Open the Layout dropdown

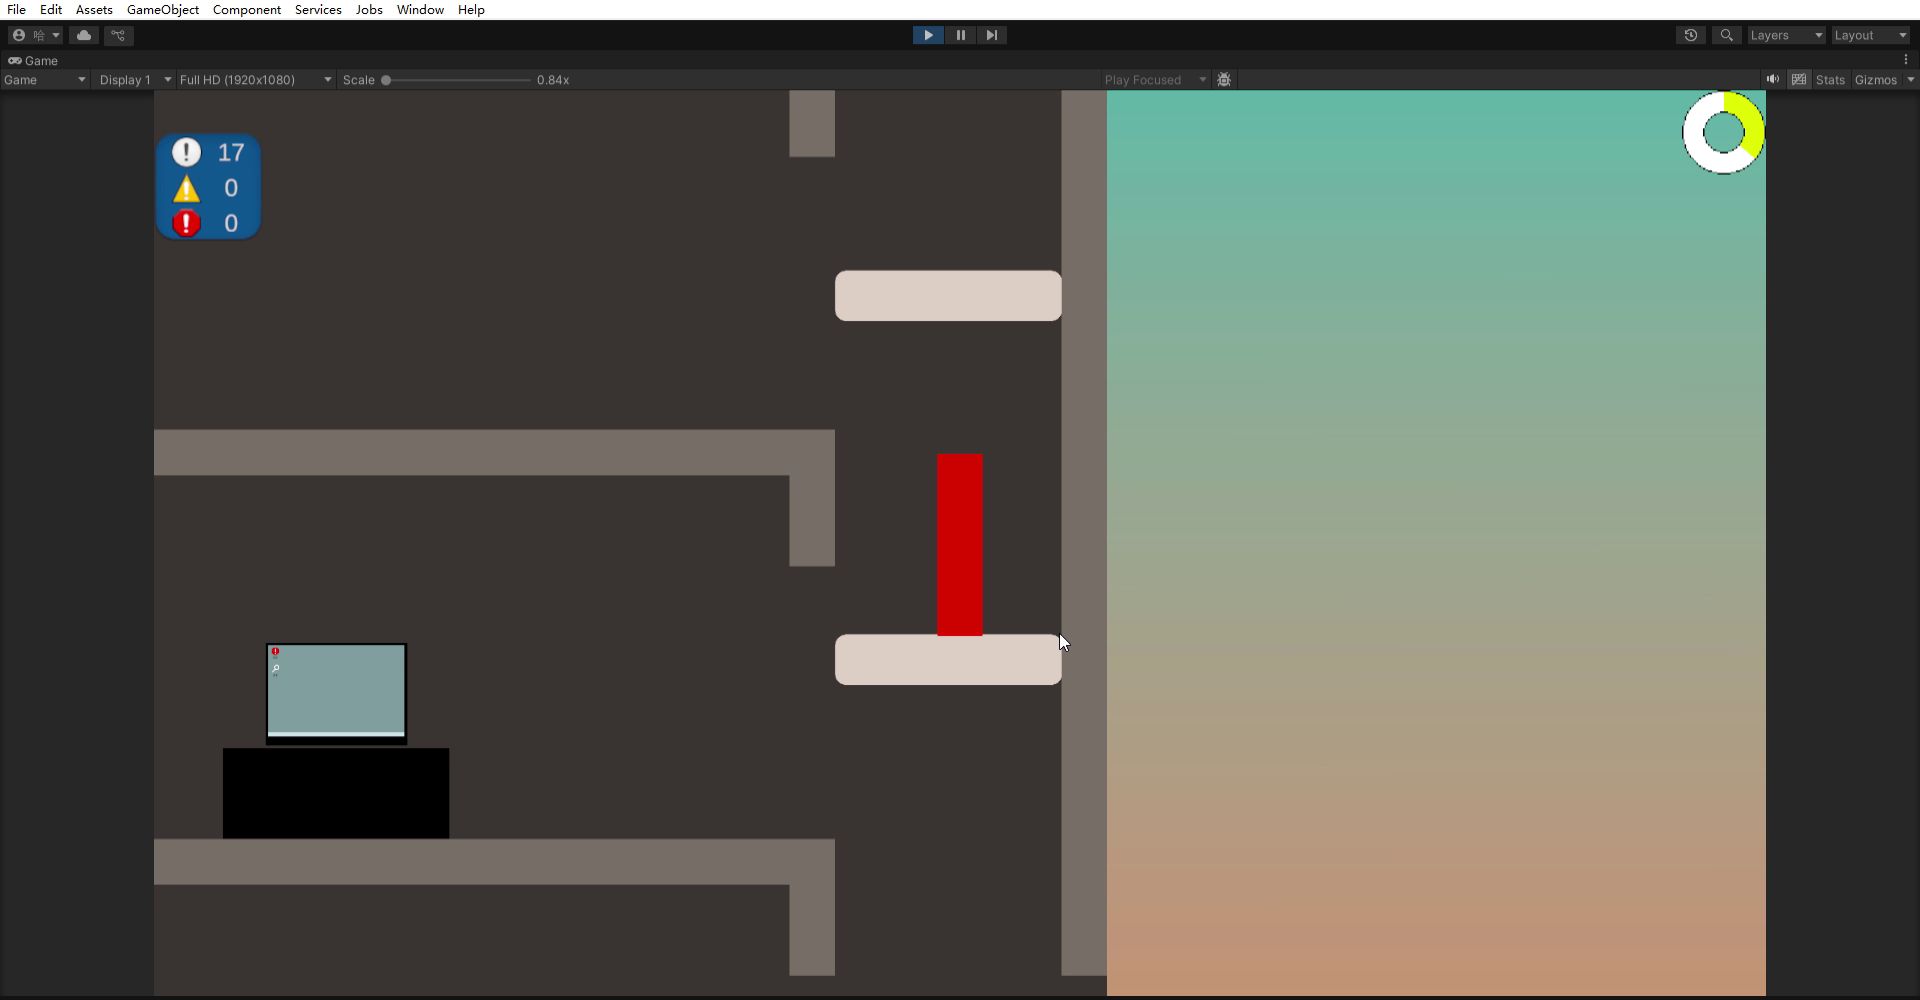pyautogui.click(x=1869, y=35)
